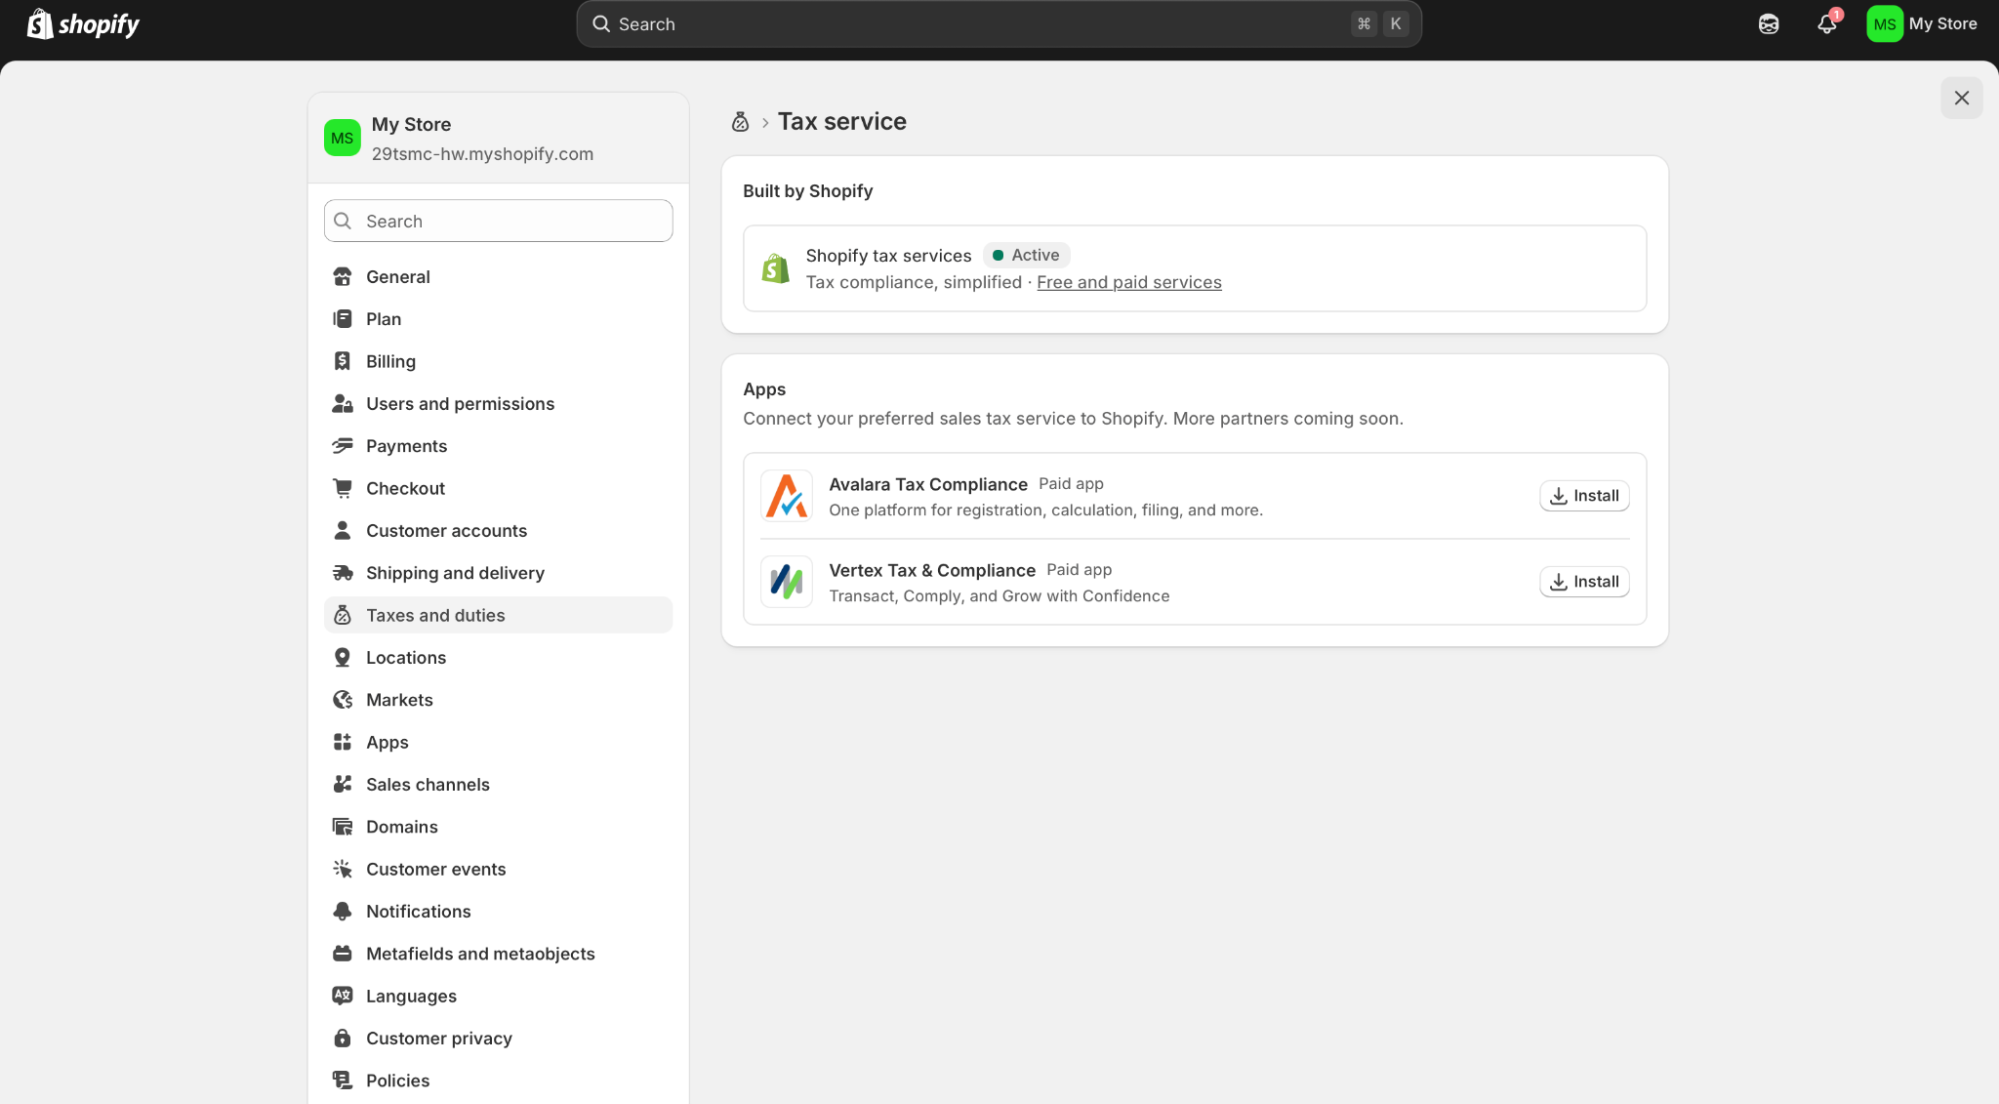Screen dimensions: 1999x1104
Task: Select Taxes and duties in sidebar
Action: point(498,615)
